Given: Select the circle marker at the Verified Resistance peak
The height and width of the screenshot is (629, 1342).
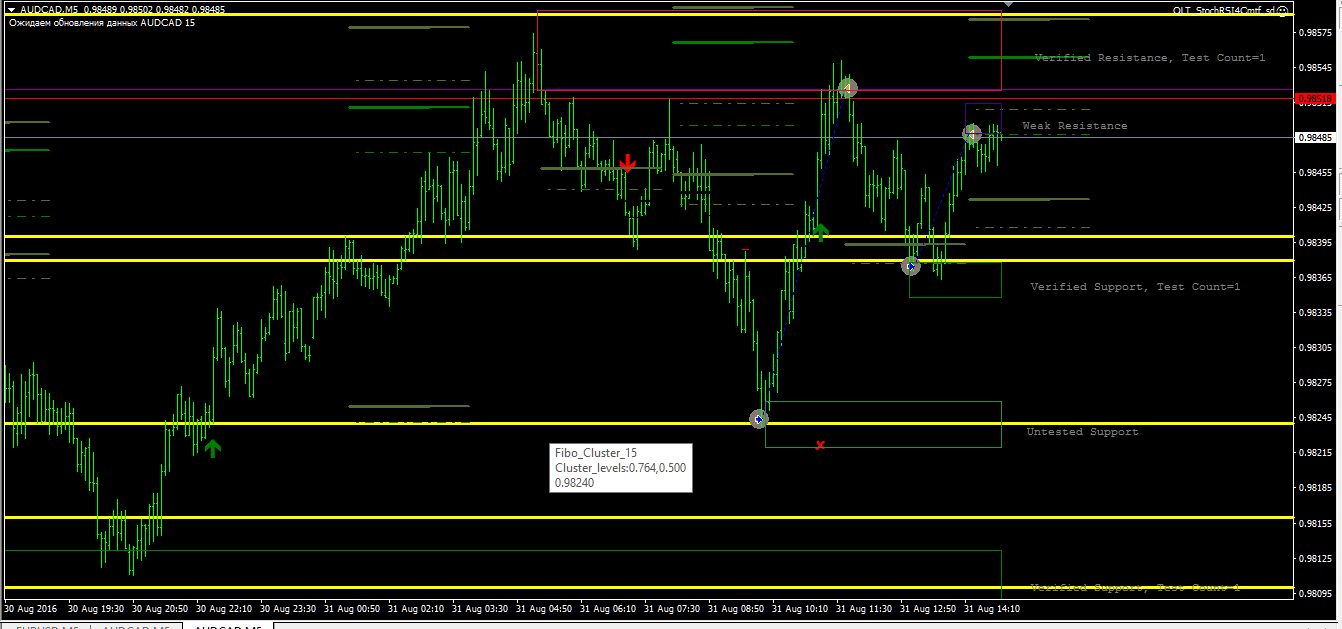Looking at the screenshot, I should tap(847, 88).
